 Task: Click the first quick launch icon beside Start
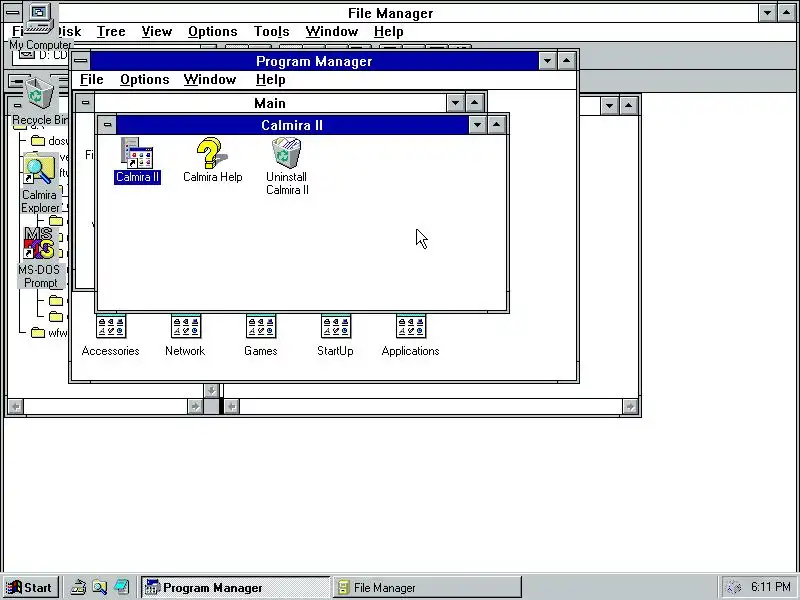pos(78,587)
